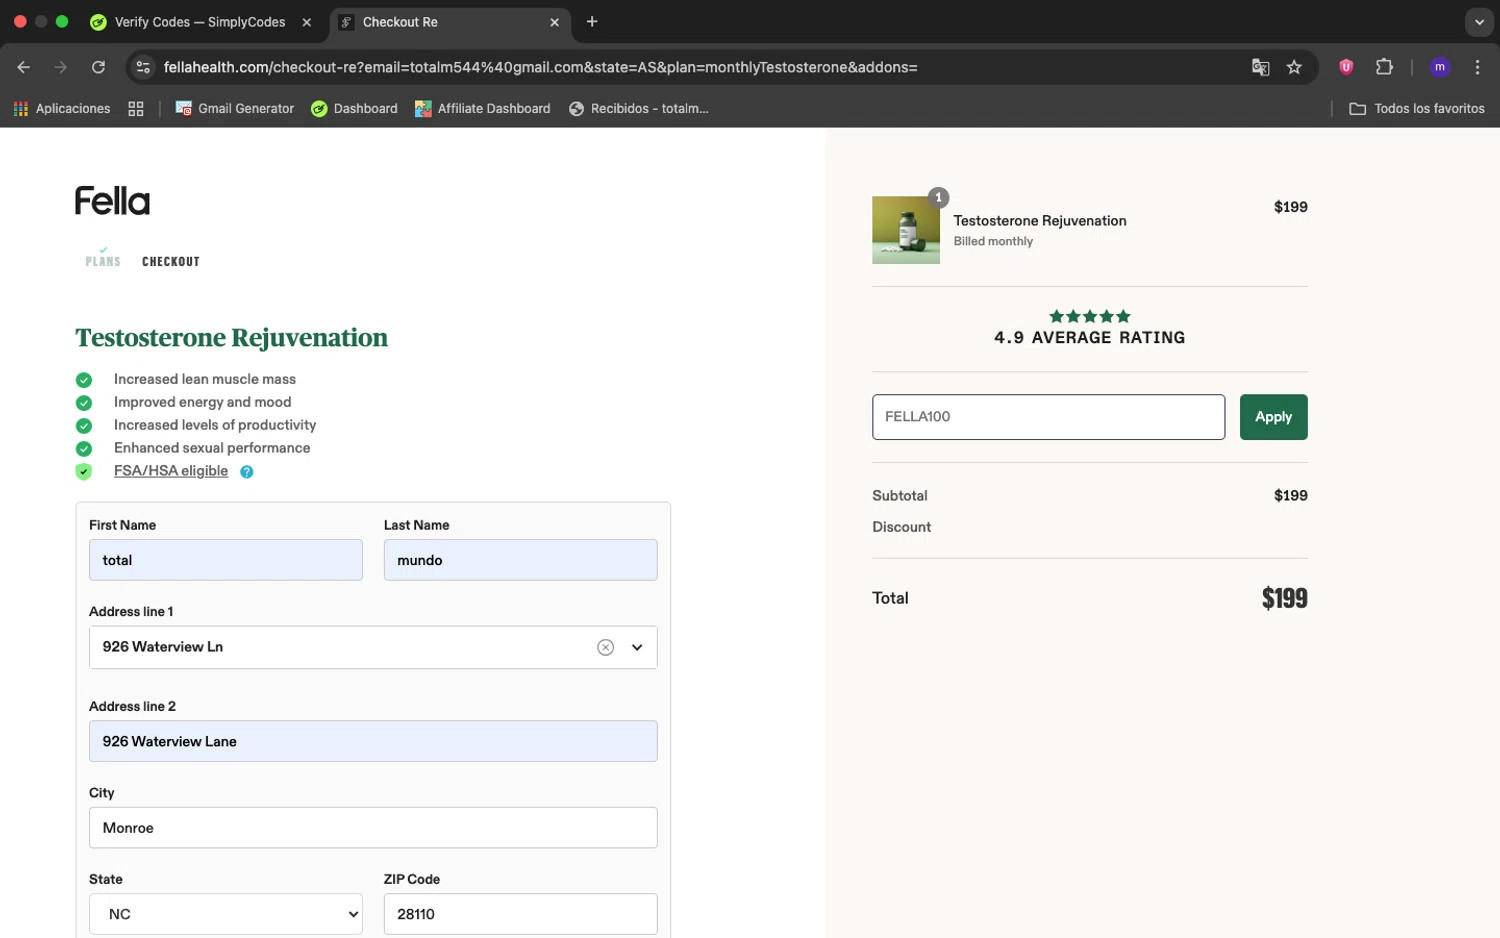Click the Fella logo
The image size is (1500, 938).
click(x=112, y=201)
